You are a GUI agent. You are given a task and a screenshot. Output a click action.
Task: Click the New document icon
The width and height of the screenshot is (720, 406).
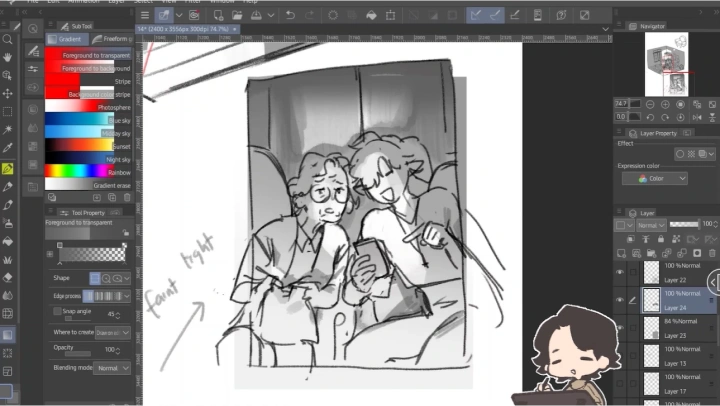click(218, 15)
